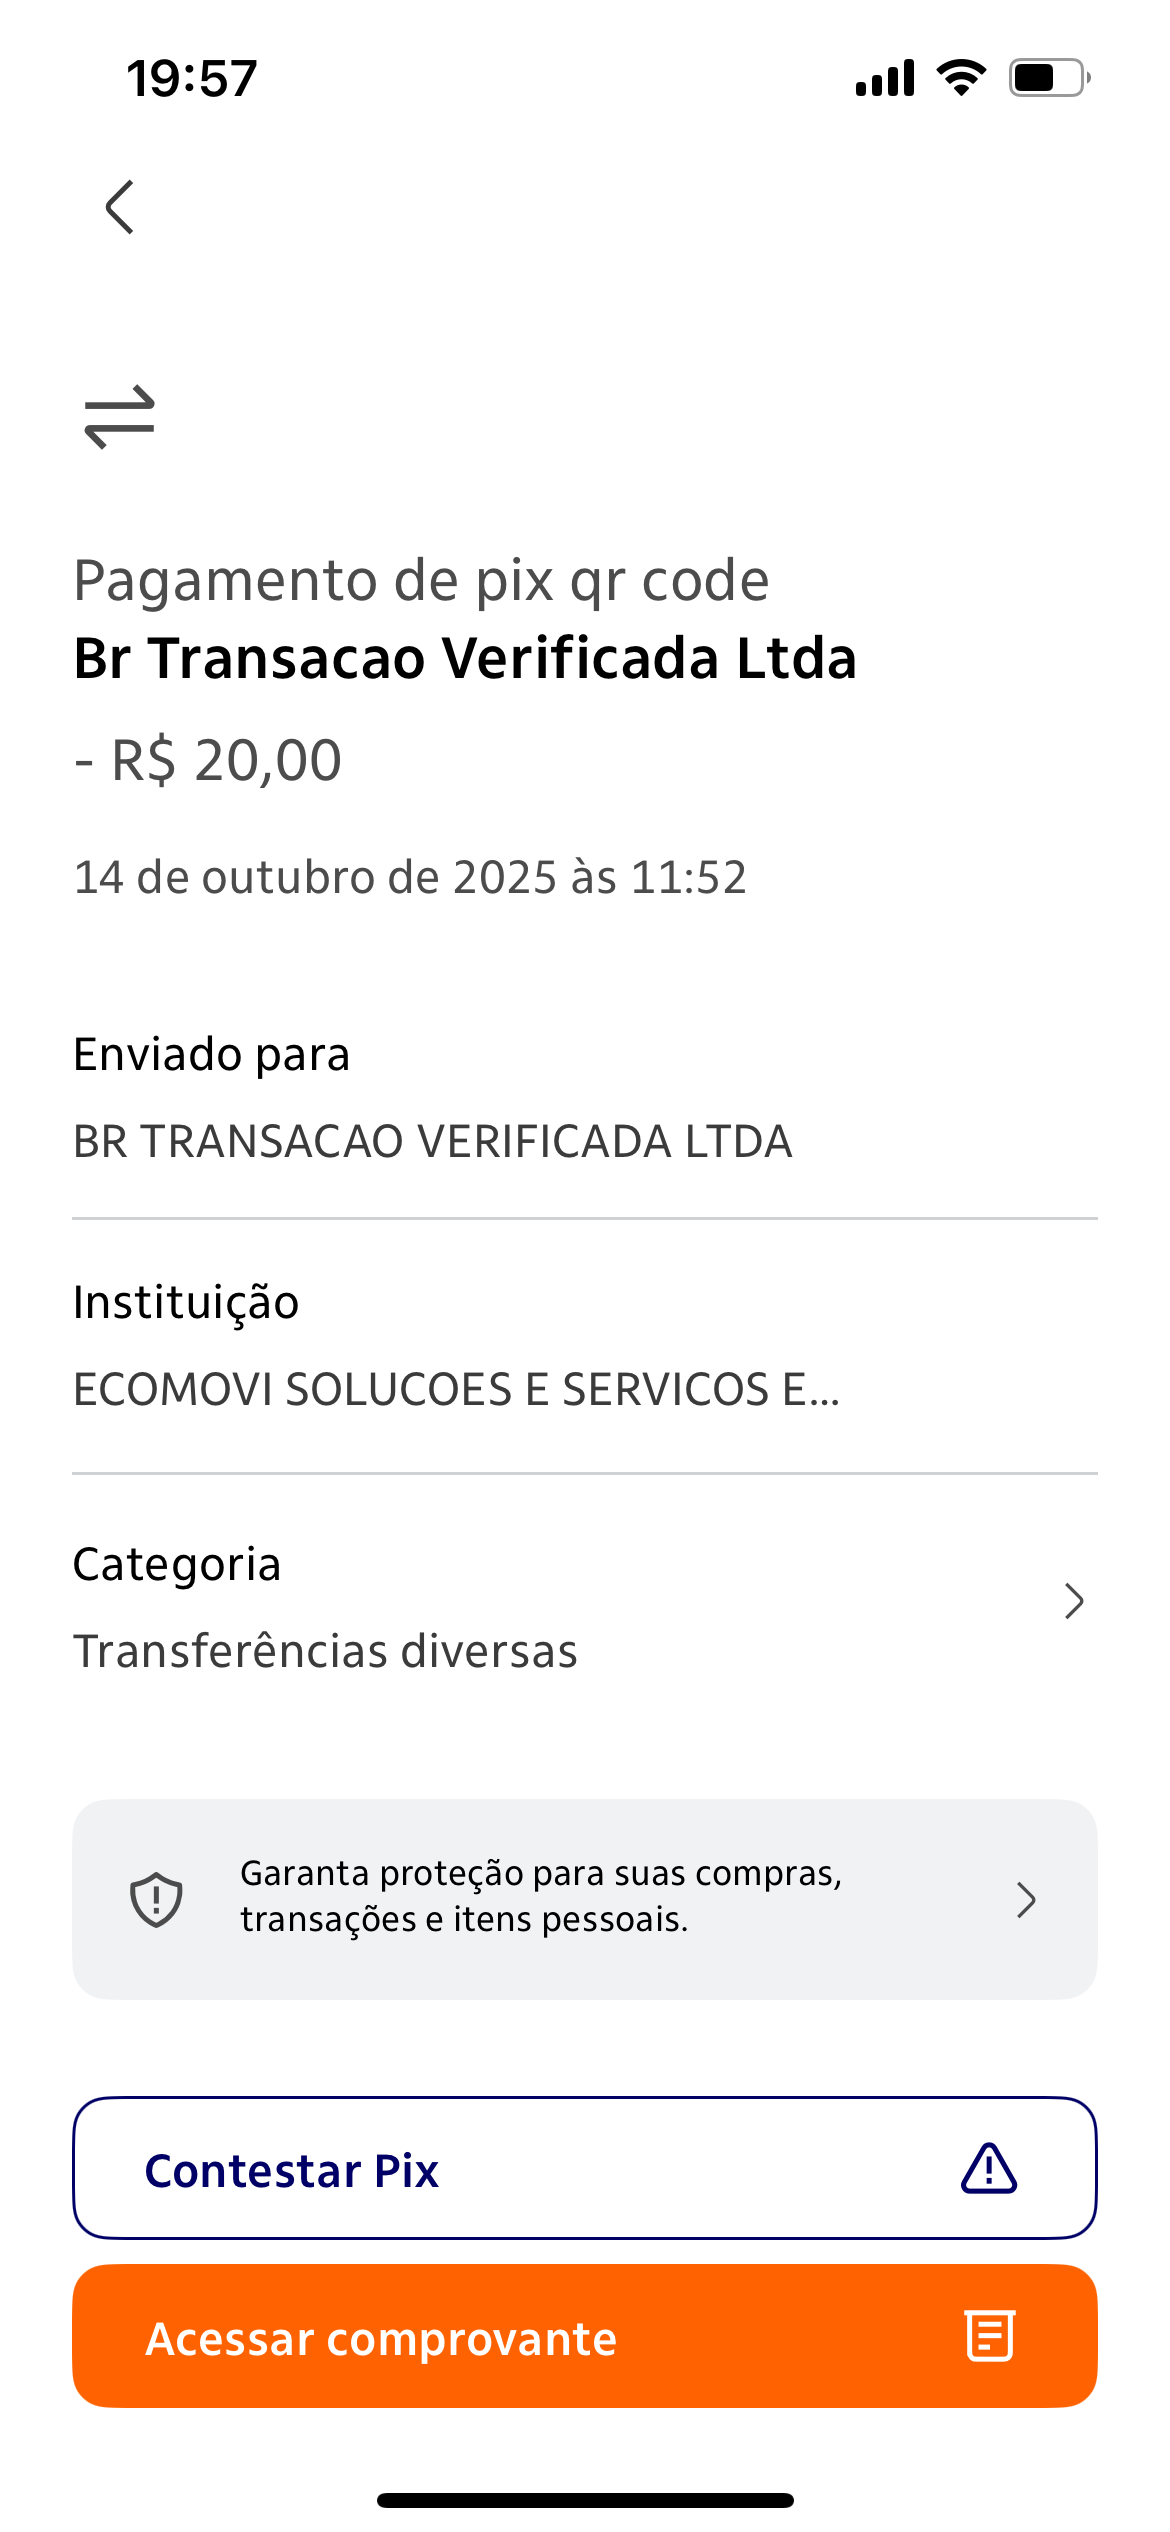
Task: Expand the Categoria chevron
Action: click(1074, 1601)
